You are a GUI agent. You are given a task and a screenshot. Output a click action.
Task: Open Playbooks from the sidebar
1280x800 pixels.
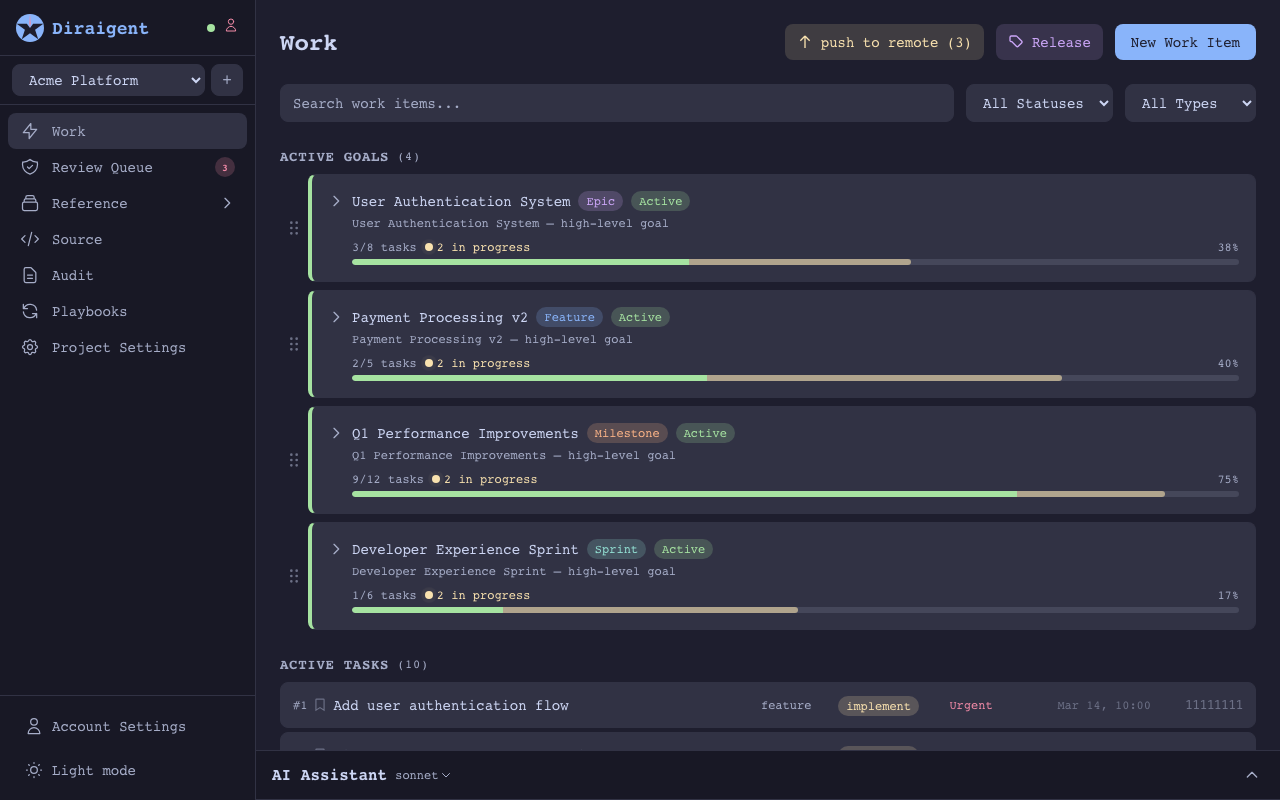[89, 311]
